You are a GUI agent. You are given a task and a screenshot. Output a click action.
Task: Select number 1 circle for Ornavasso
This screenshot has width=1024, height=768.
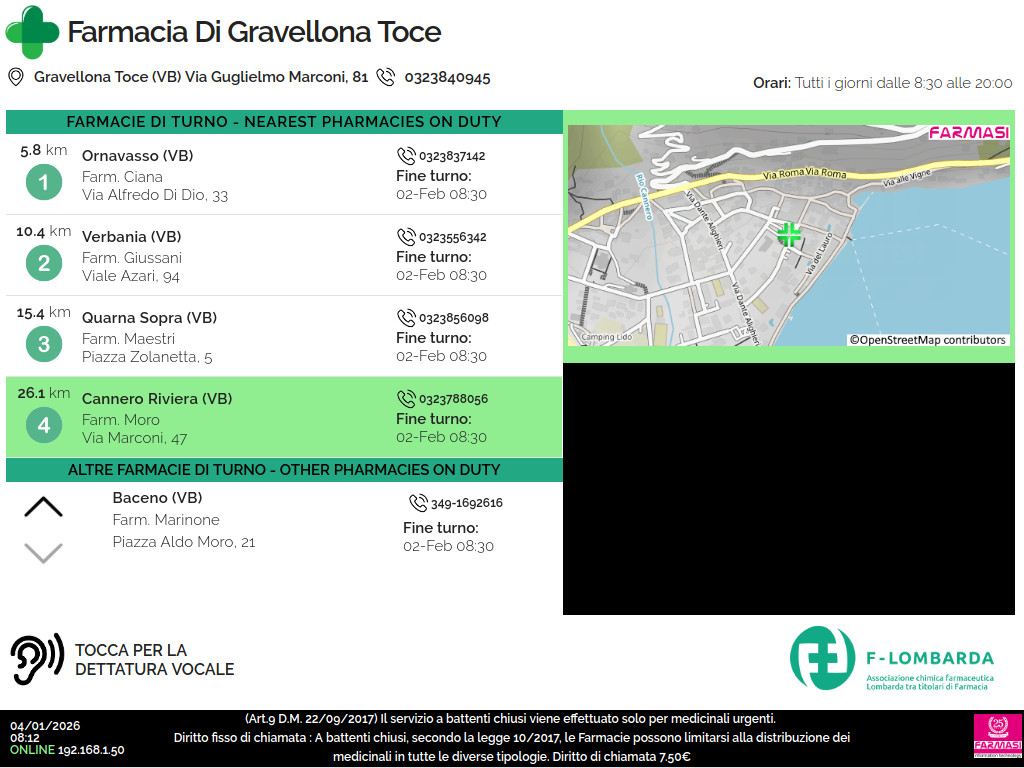pos(44,183)
